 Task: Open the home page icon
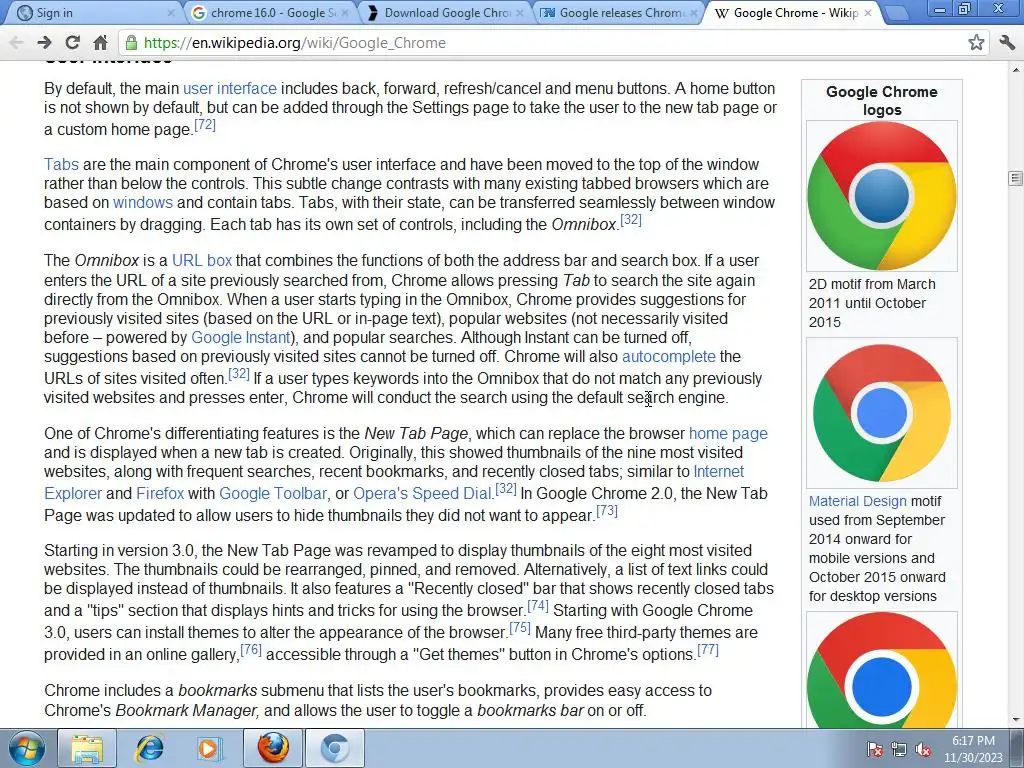tap(100, 43)
